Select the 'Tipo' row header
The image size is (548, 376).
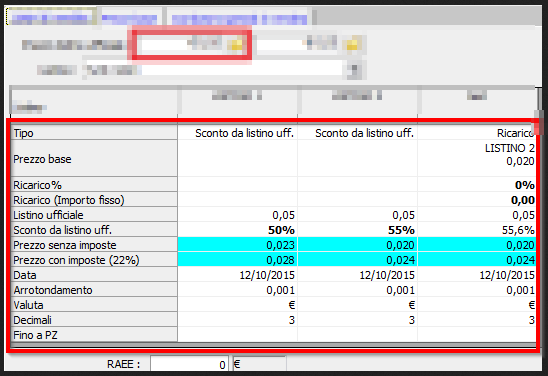coord(94,133)
